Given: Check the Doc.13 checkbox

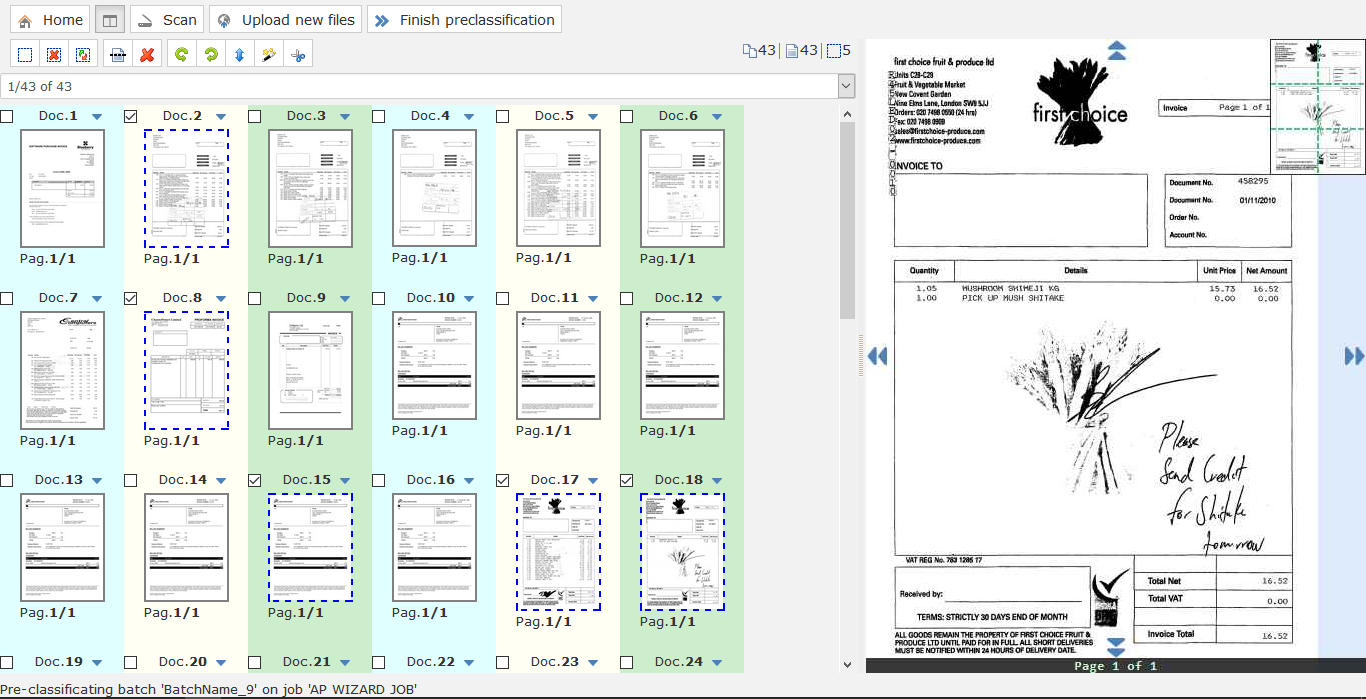Looking at the screenshot, I should [x=7, y=480].
